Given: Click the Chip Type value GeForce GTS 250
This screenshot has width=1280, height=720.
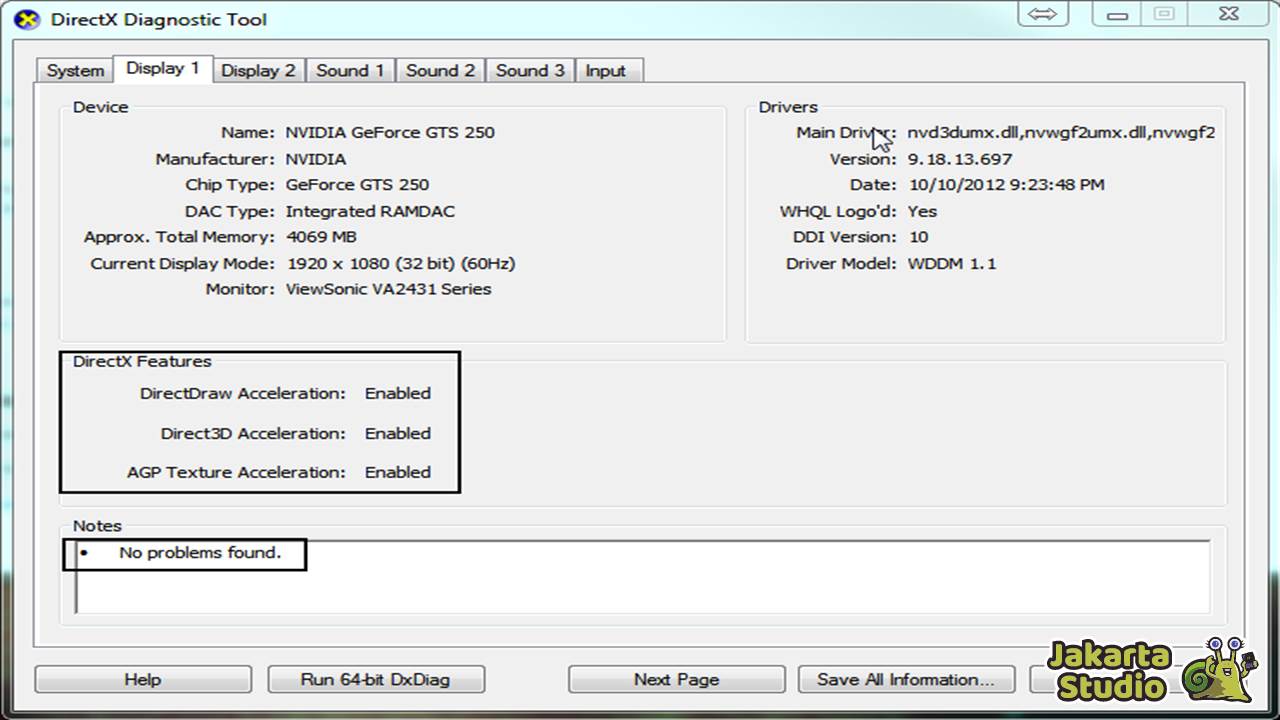Looking at the screenshot, I should 357,185.
